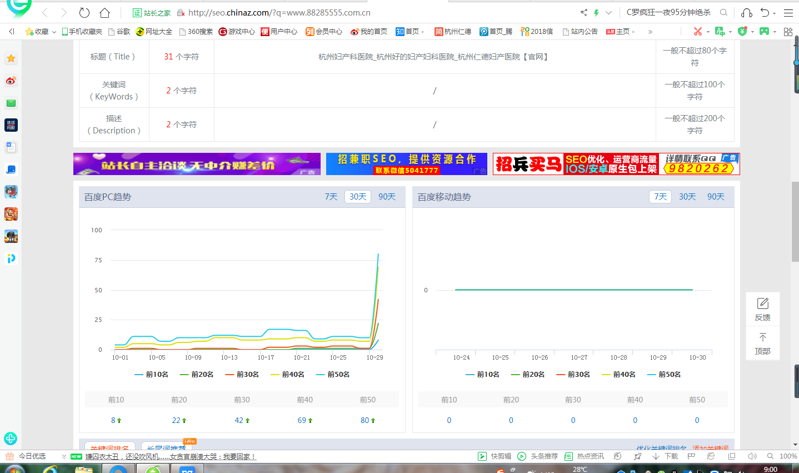The height and width of the screenshot is (473, 799).
Task: Open the 360搜索 bookmark
Action: (196, 32)
